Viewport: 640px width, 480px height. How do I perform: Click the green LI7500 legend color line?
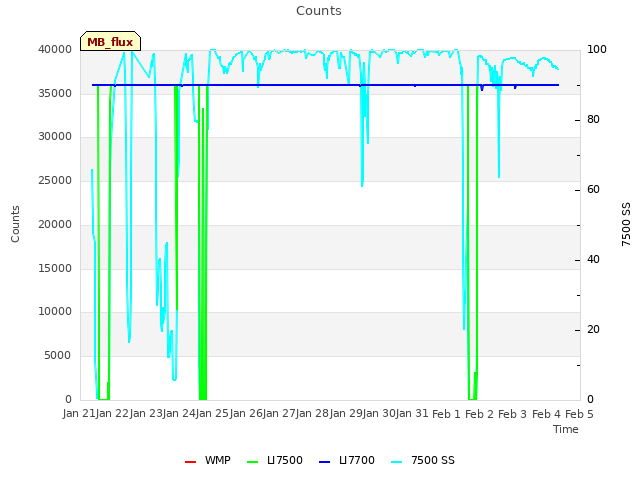tap(253, 462)
